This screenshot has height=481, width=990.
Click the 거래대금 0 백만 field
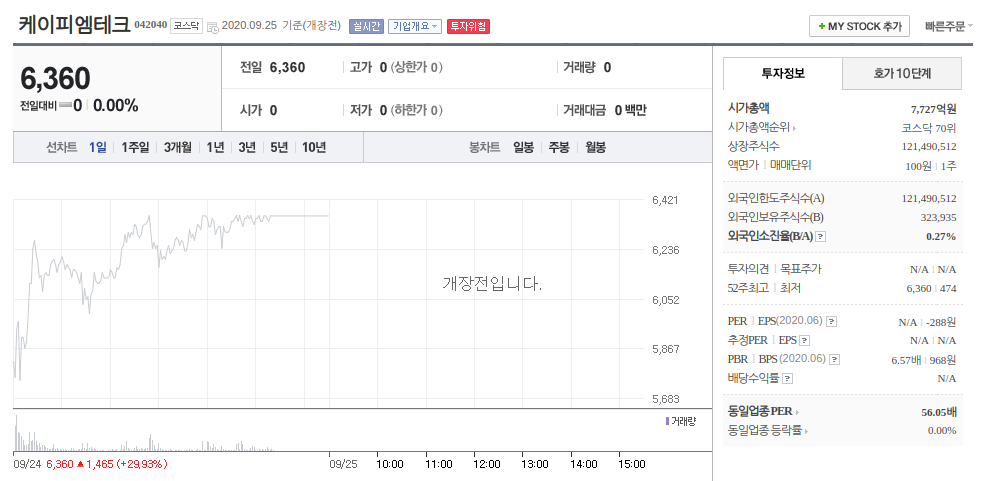click(x=605, y=110)
